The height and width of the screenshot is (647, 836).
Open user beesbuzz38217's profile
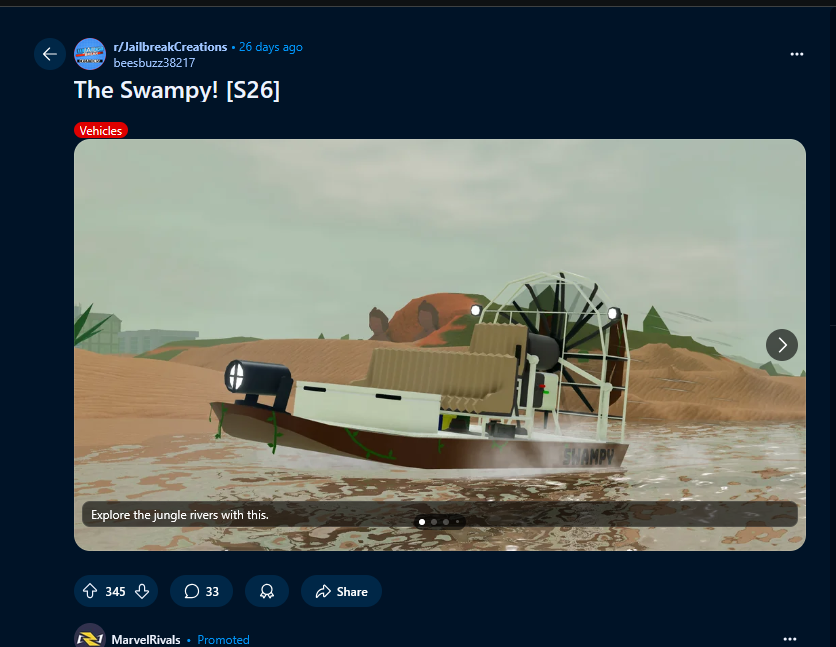coord(154,63)
